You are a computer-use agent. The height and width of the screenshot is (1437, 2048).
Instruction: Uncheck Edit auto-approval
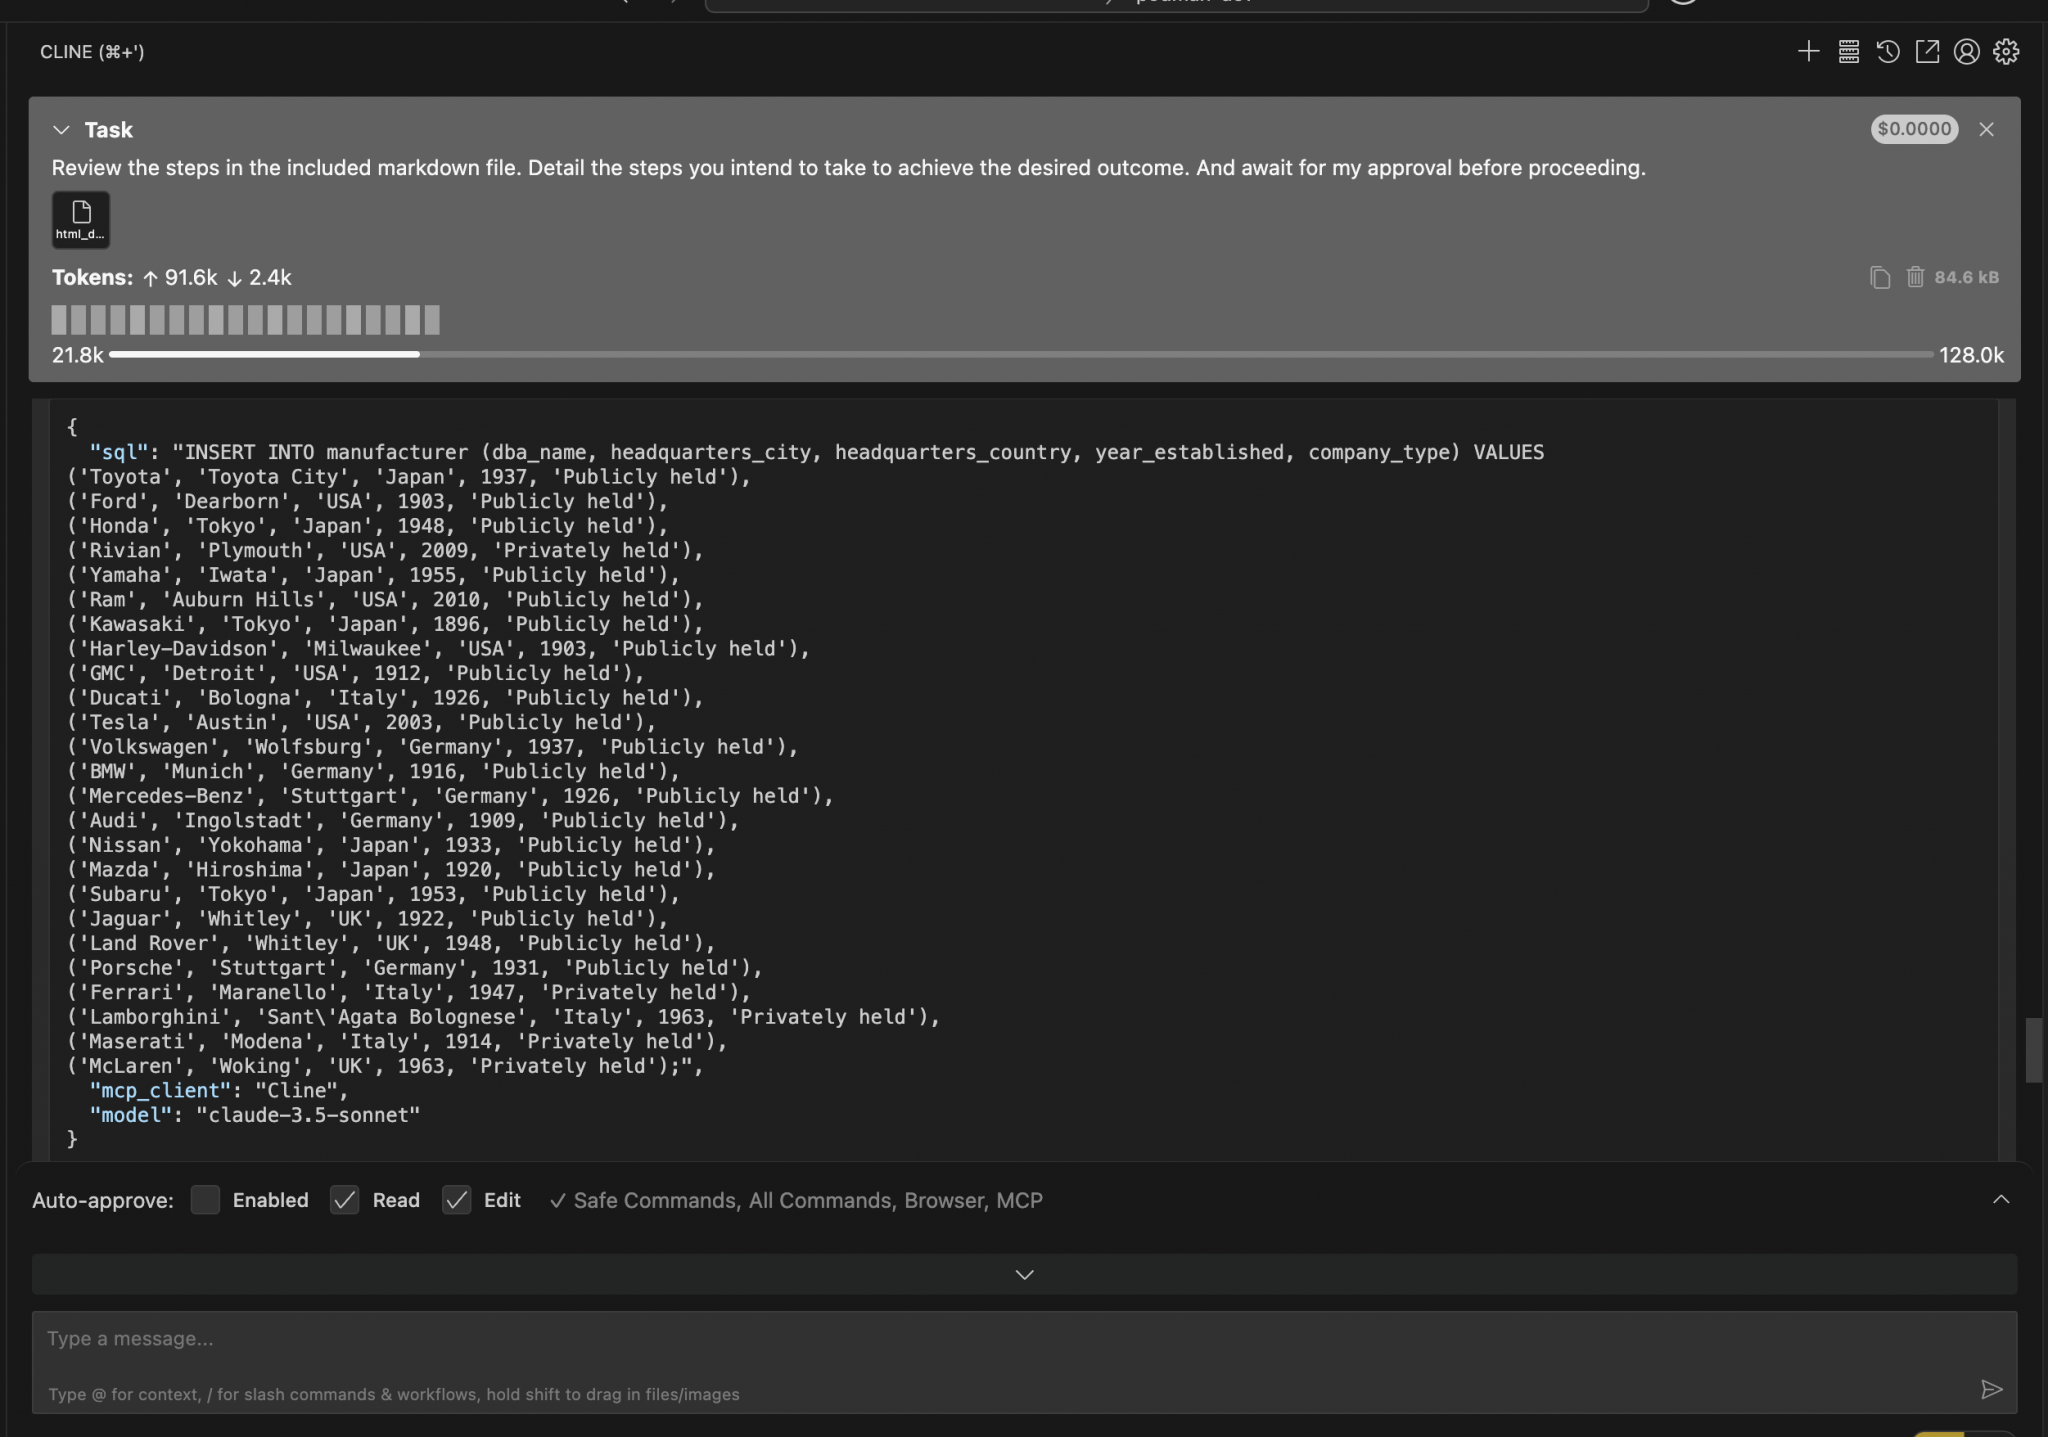457,1199
